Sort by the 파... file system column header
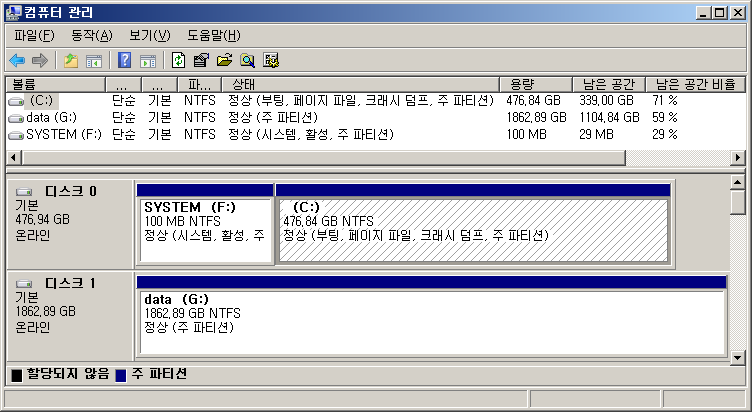752x412 pixels. (x=199, y=84)
